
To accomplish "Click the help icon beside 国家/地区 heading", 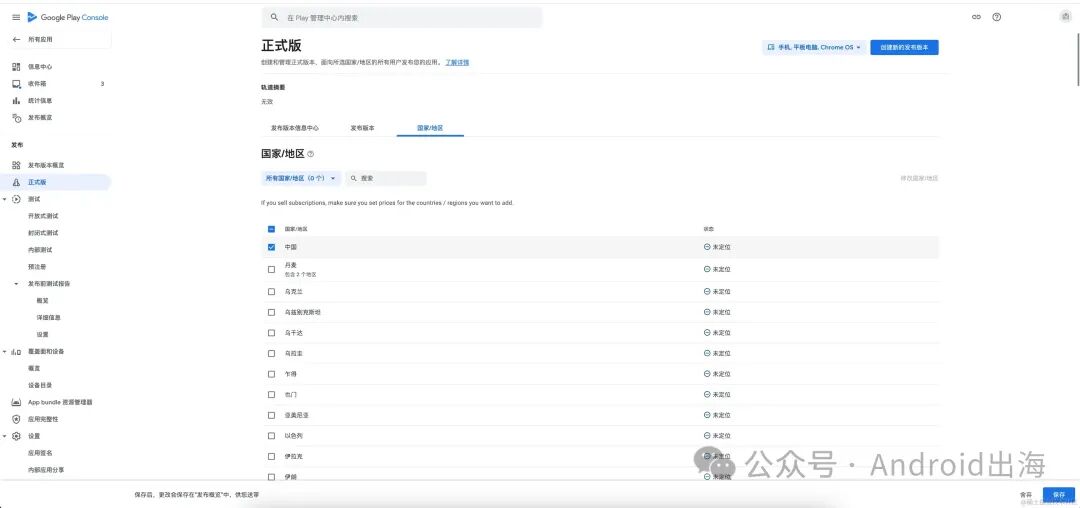I will point(311,154).
